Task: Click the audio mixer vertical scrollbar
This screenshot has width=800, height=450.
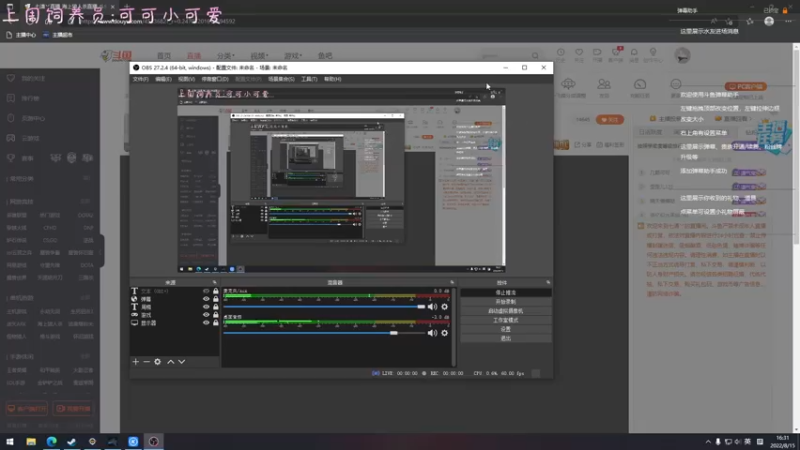Action: pyautogui.click(x=454, y=327)
